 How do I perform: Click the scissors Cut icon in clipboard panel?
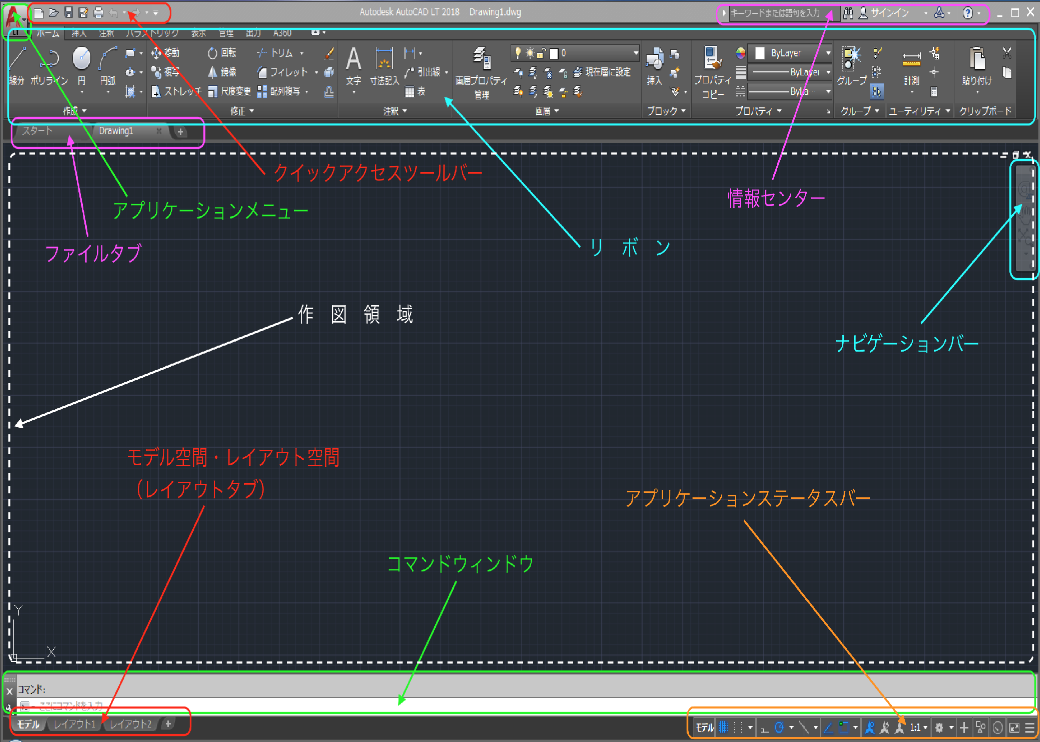pos(1007,53)
